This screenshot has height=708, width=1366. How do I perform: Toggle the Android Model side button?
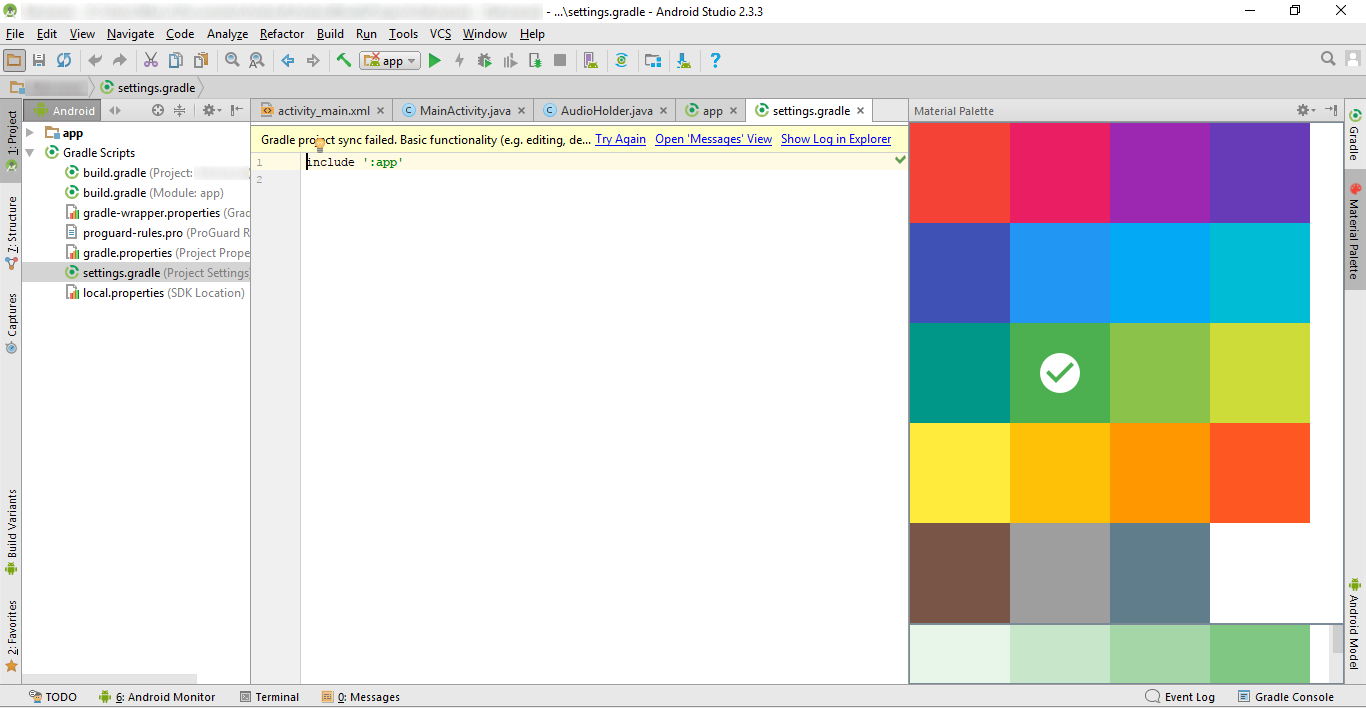(x=1355, y=623)
